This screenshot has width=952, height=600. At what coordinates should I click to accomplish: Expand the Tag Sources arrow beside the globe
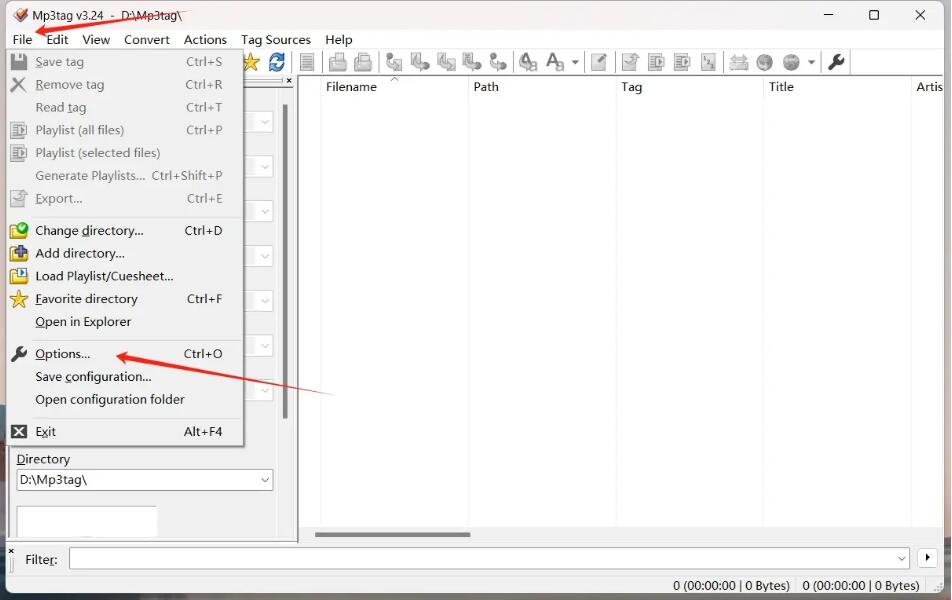pos(811,62)
